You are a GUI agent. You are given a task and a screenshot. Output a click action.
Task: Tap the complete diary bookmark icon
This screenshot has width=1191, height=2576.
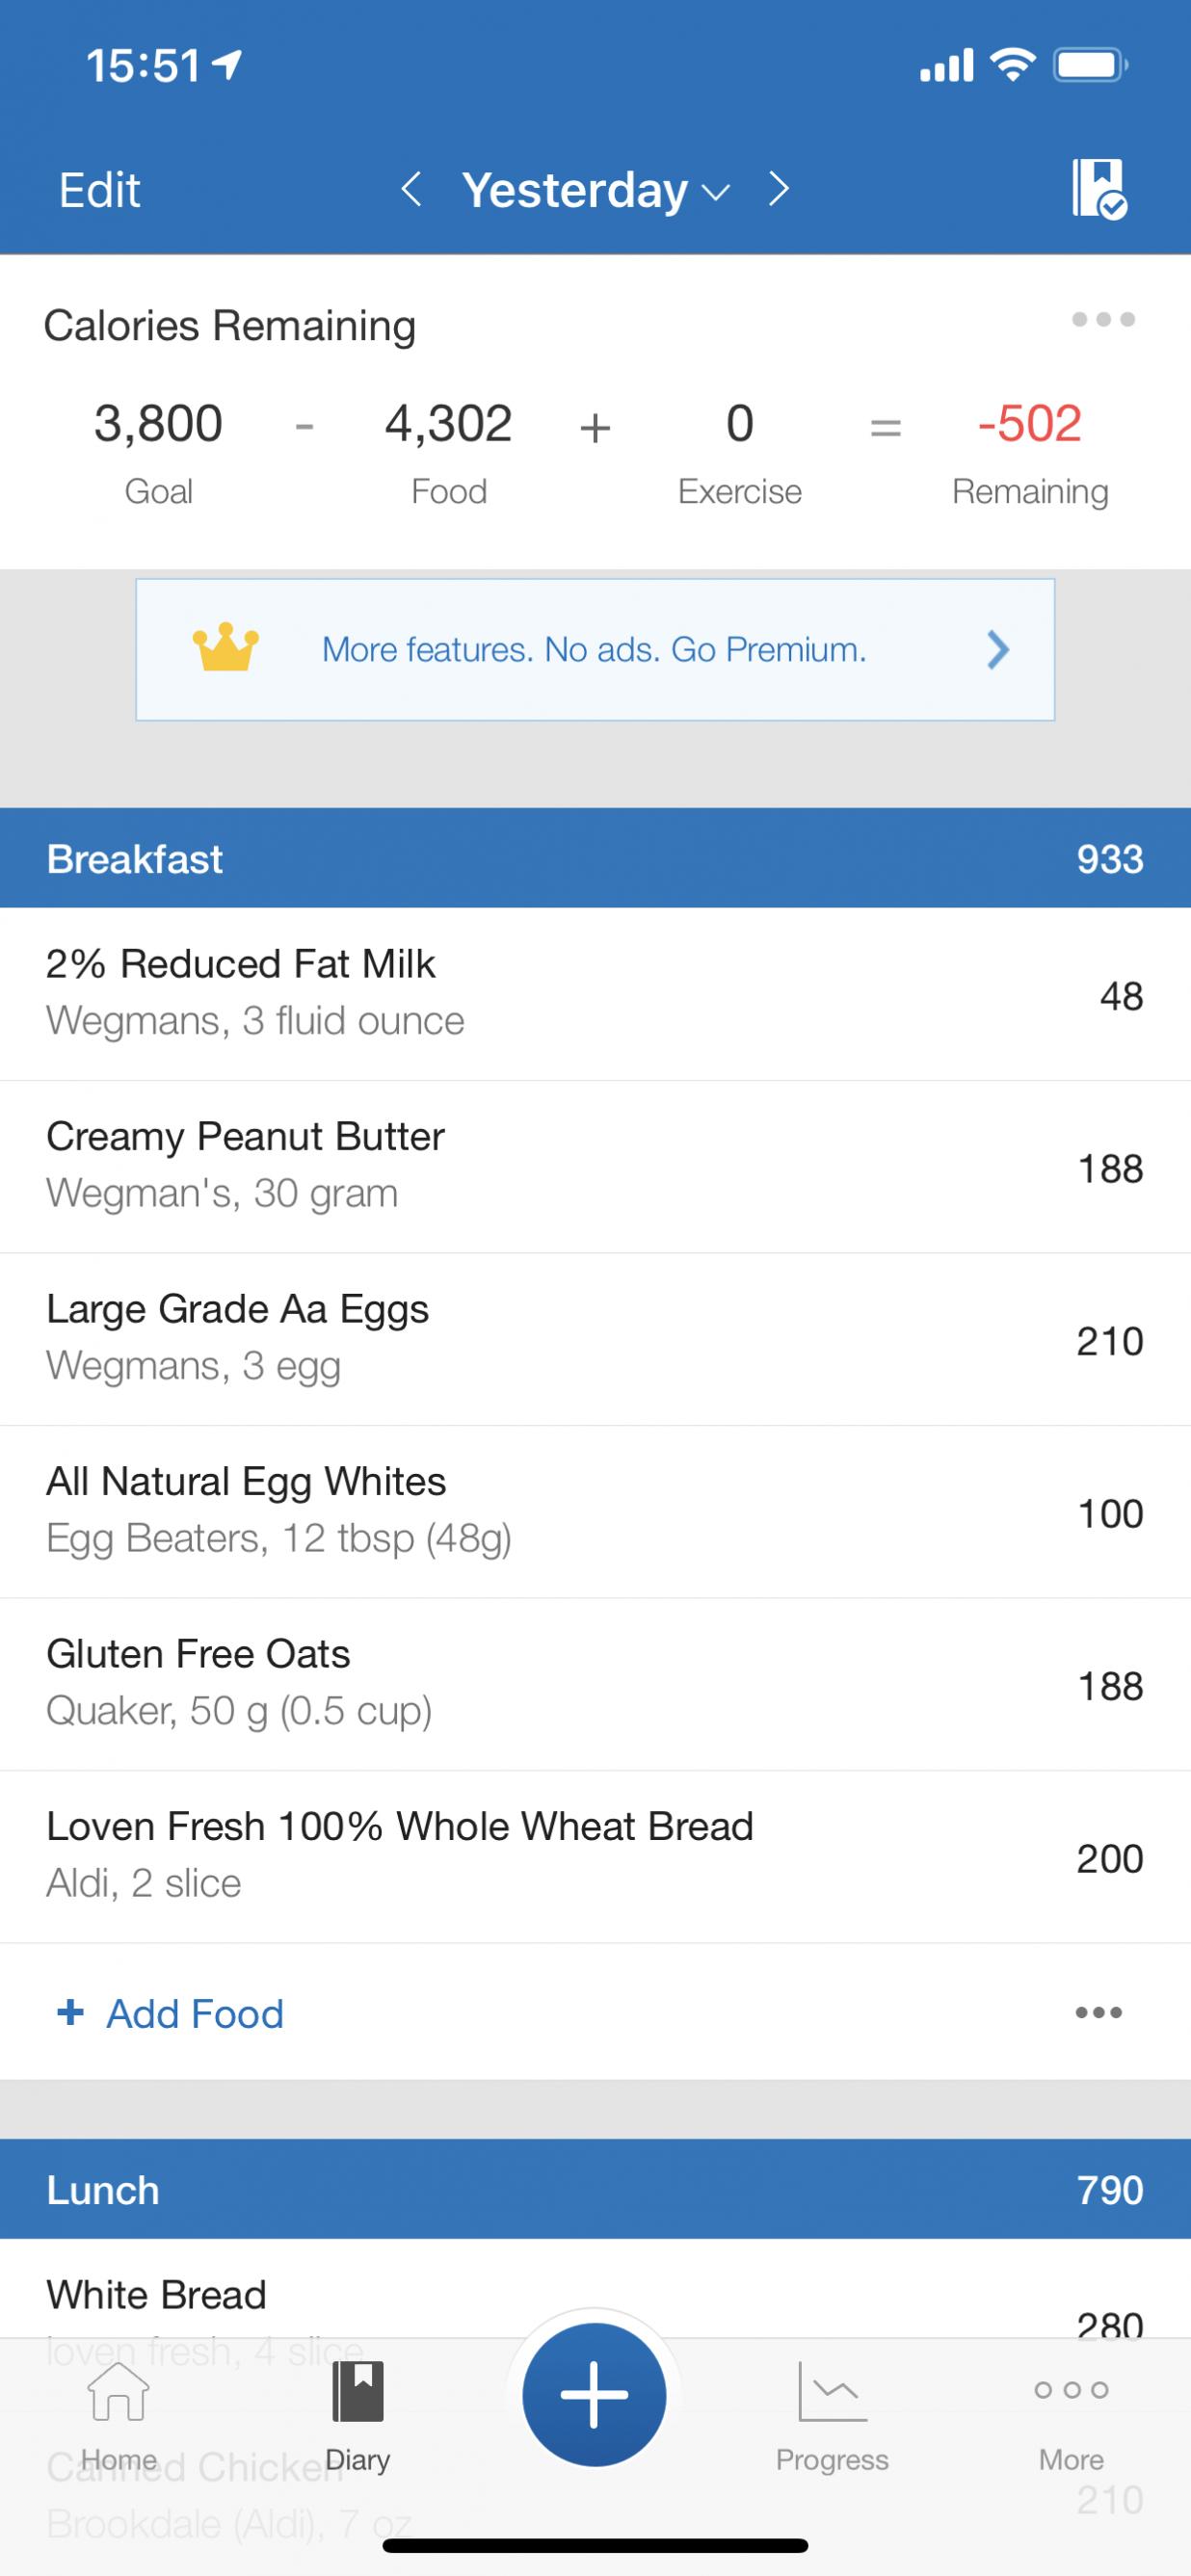coord(1098,188)
